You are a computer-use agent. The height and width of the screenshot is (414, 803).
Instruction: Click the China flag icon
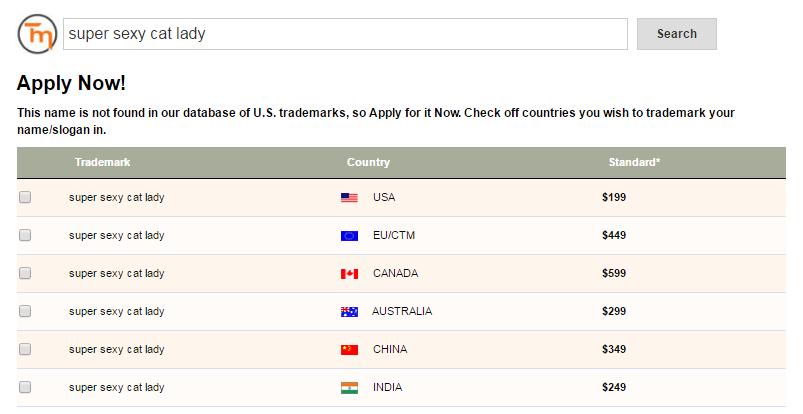349,349
